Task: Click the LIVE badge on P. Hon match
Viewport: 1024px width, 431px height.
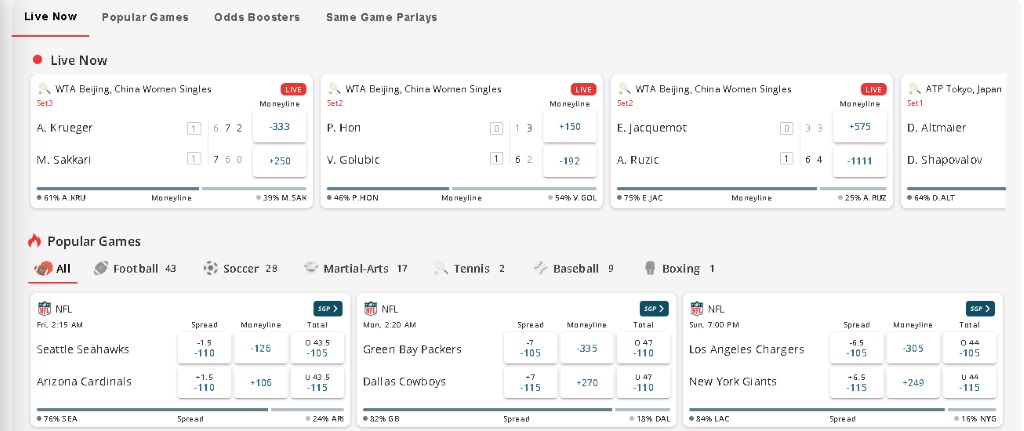Action: [583, 89]
